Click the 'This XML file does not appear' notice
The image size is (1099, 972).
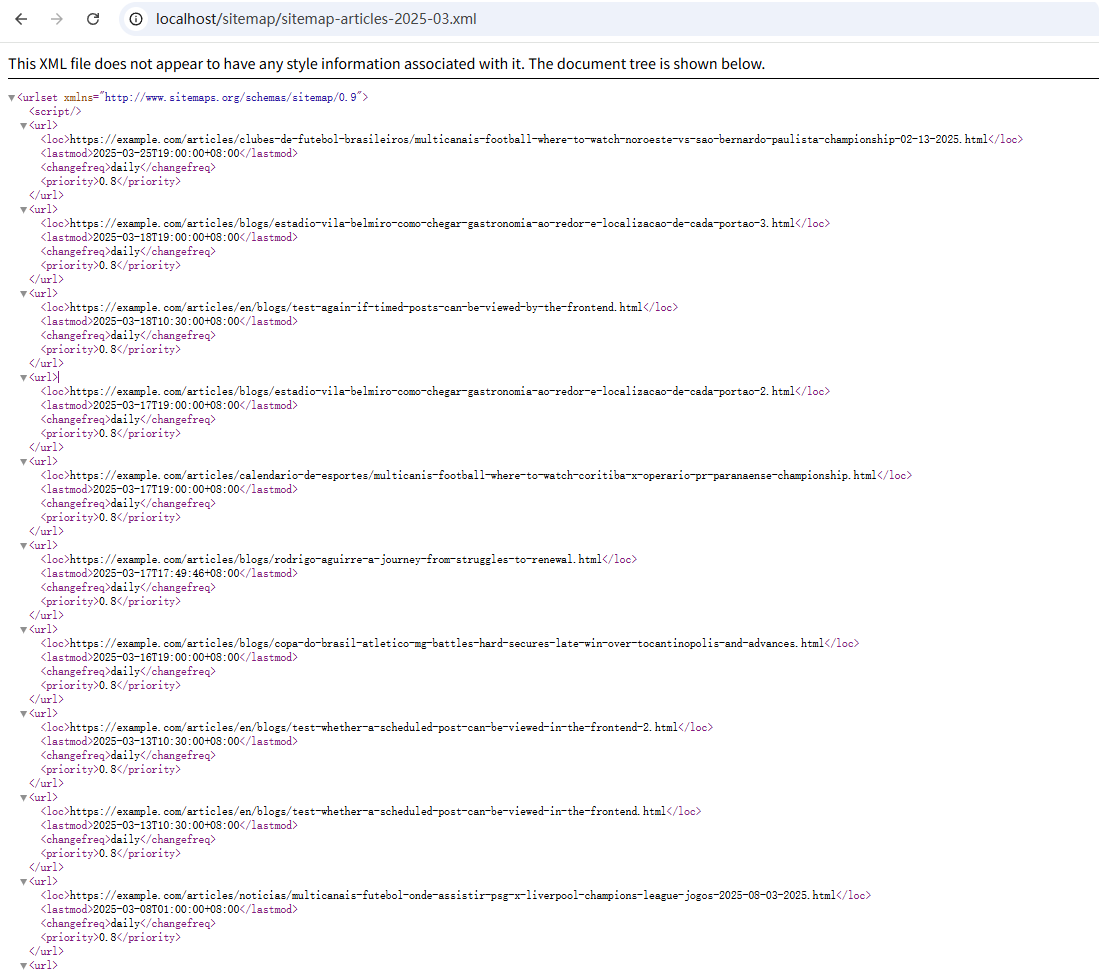coord(386,64)
